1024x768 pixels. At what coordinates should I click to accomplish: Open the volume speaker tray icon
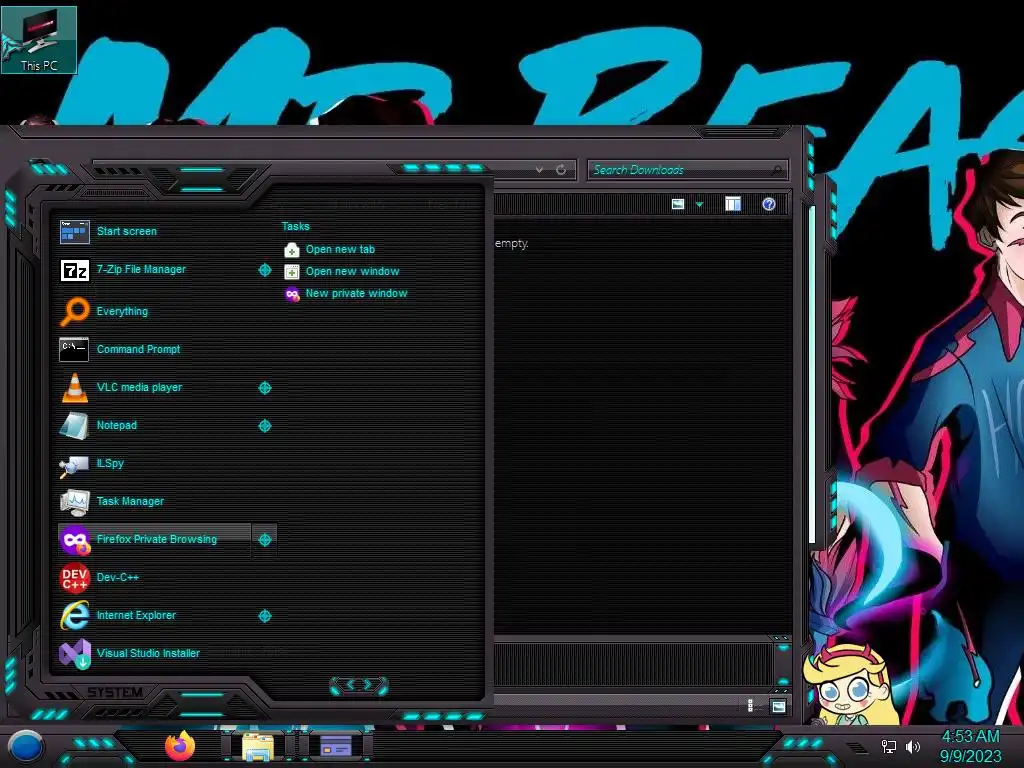pyautogui.click(x=912, y=746)
